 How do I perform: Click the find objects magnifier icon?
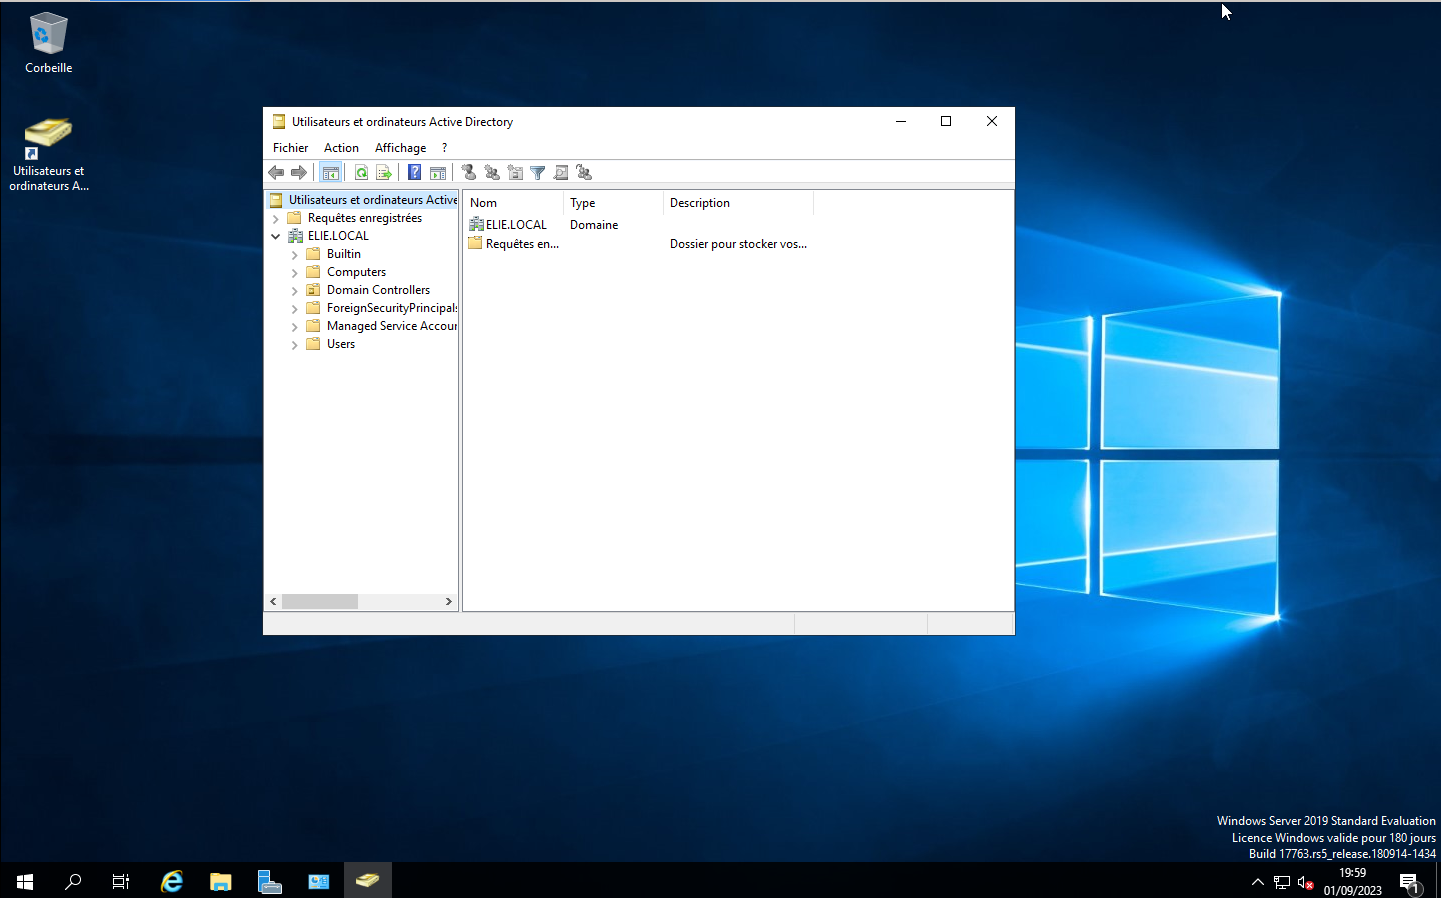(x=561, y=173)
